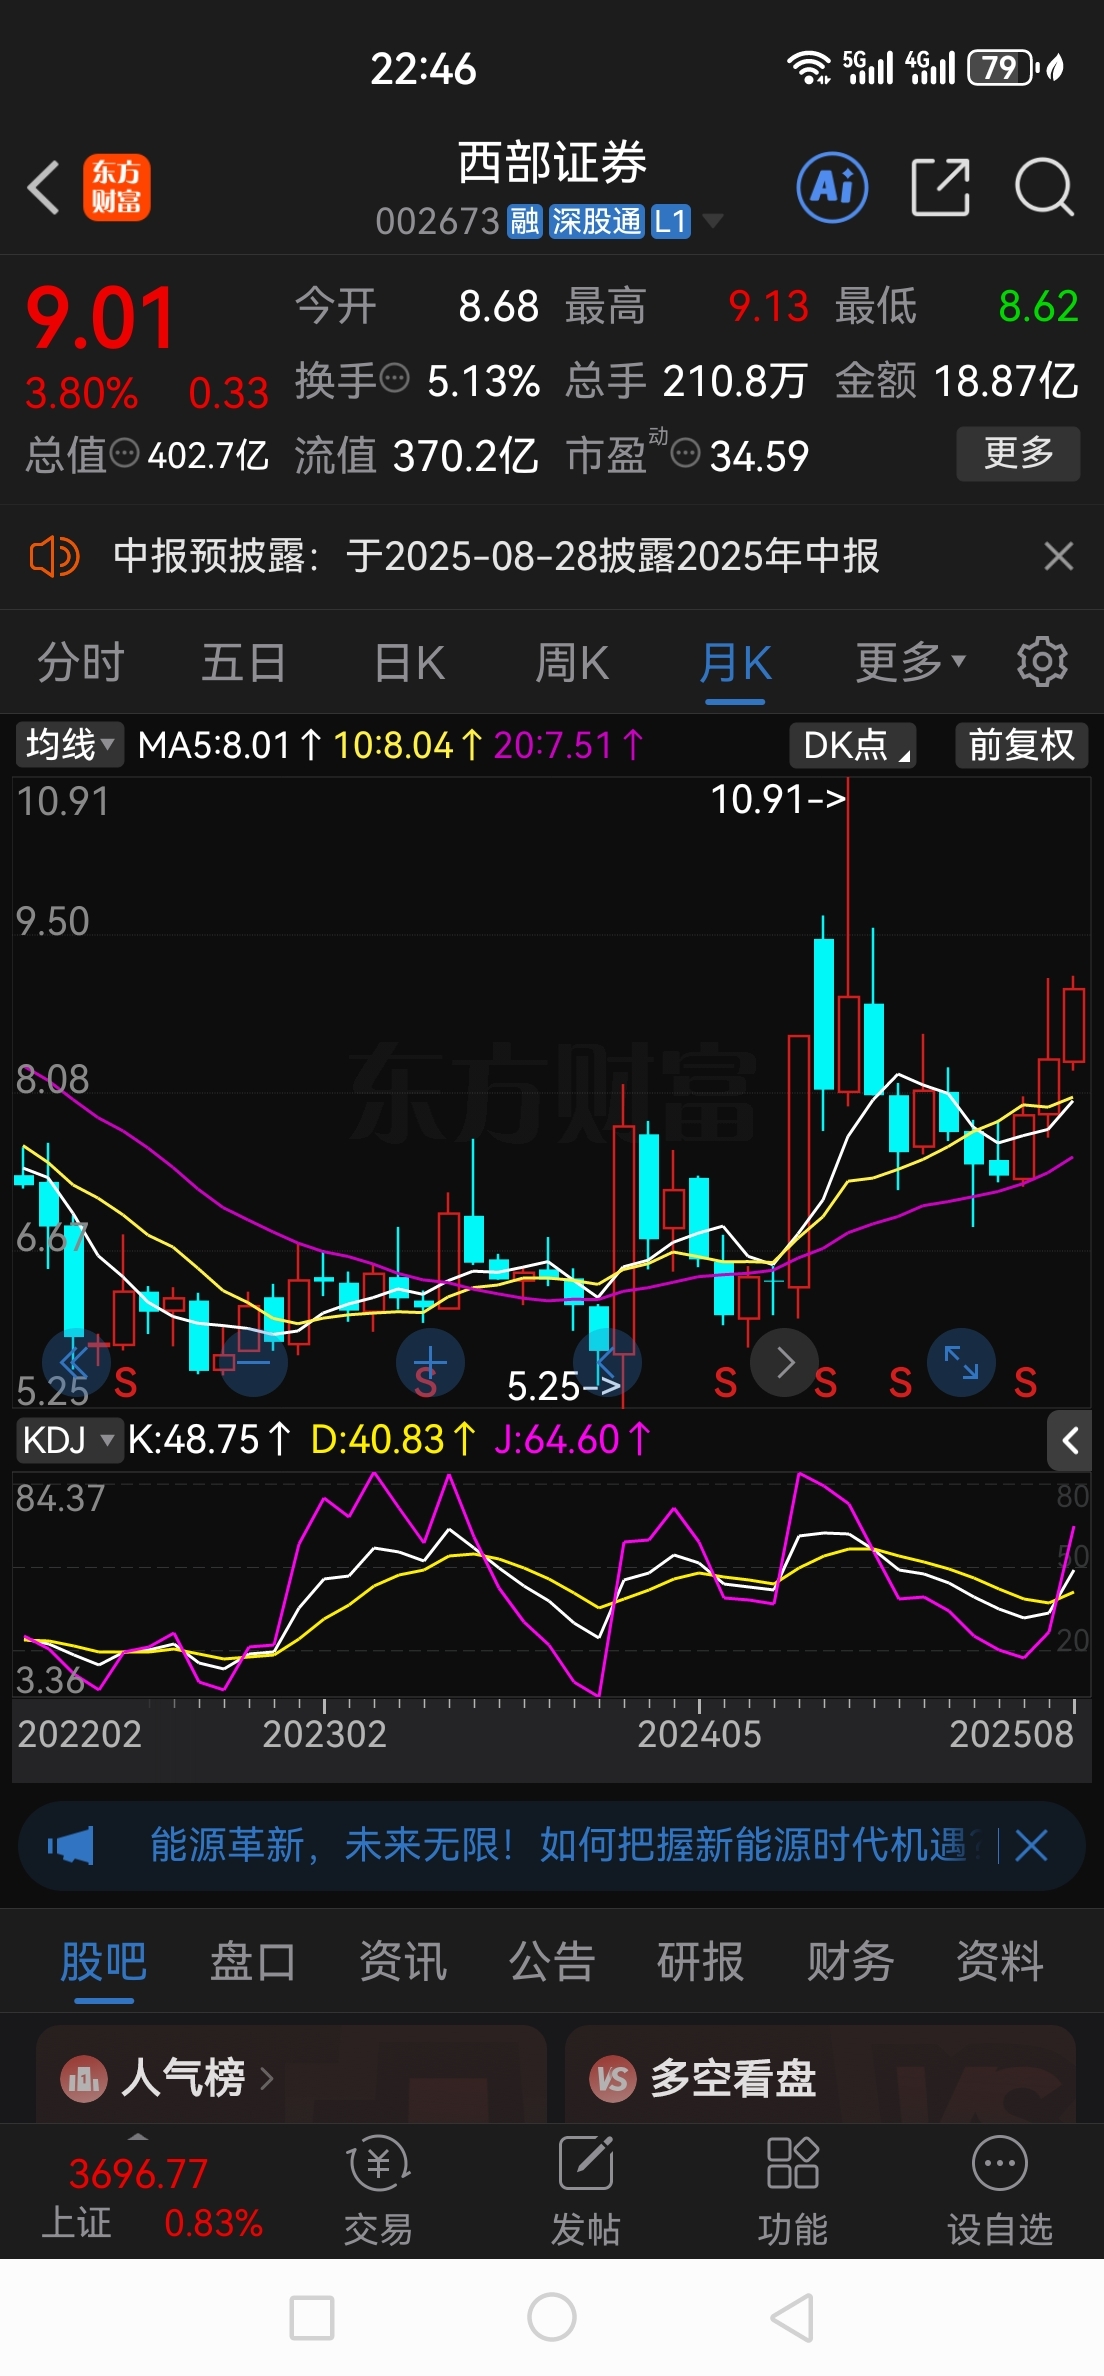Tap 换手 info circle icon
The image size is (1104, 2376).
coord(396,379)
